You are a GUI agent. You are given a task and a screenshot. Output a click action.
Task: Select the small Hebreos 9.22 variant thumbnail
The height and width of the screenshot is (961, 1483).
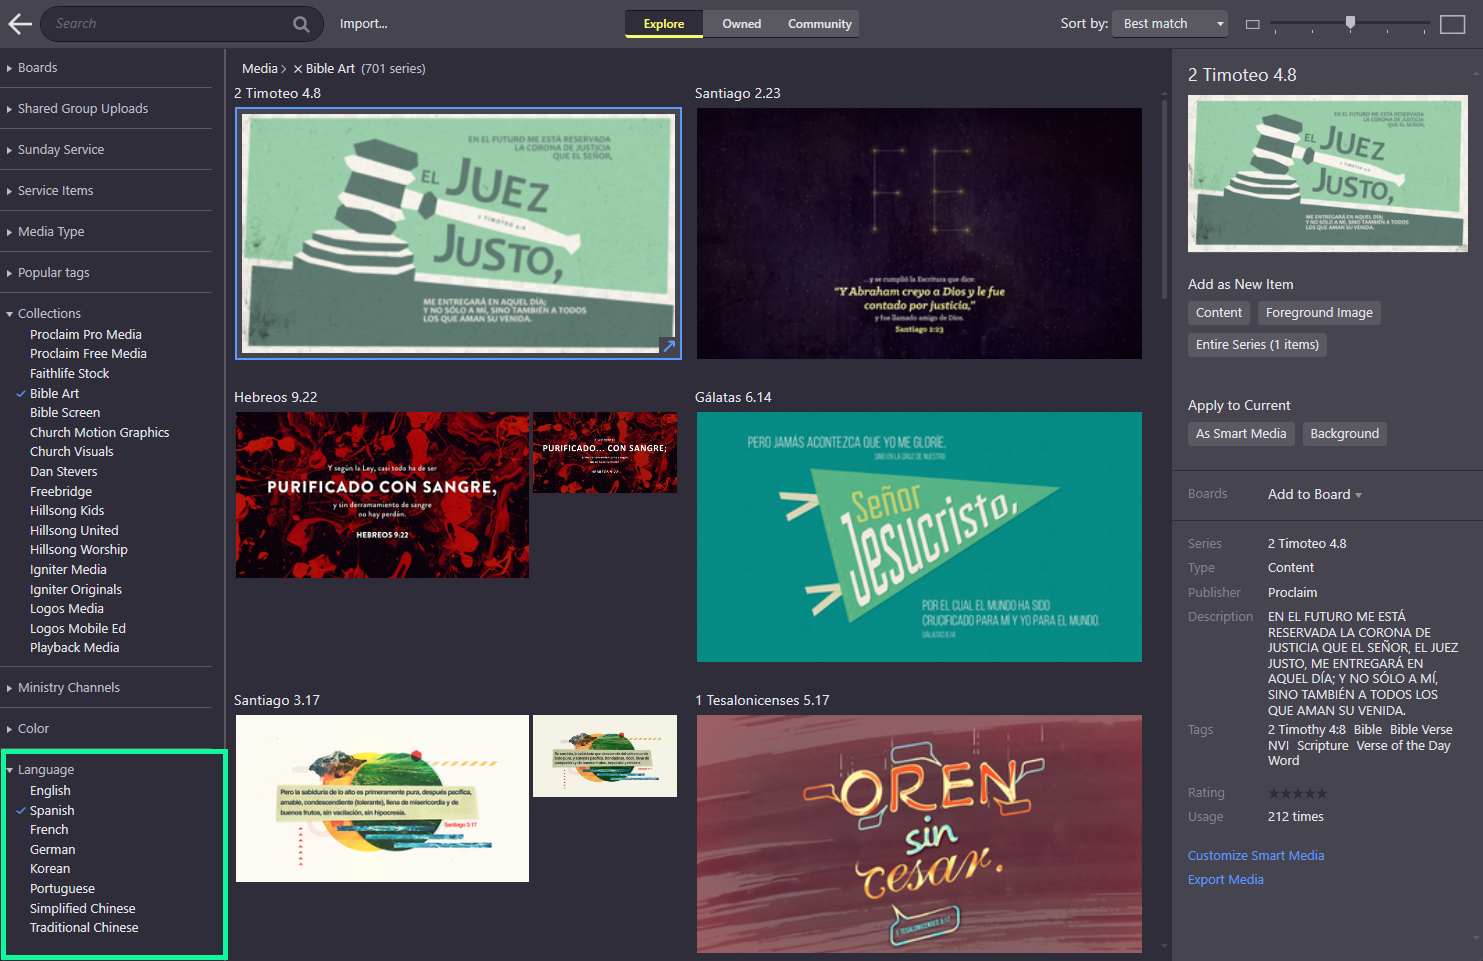605,452
